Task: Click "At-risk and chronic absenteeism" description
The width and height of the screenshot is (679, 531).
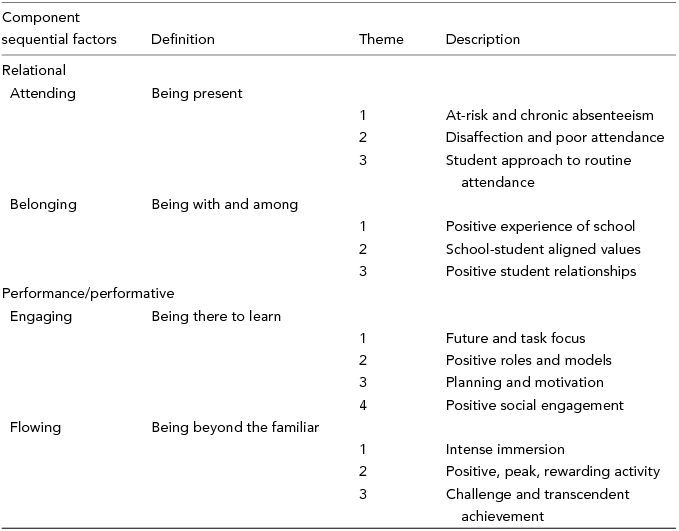Action: (x=549, y=115)
